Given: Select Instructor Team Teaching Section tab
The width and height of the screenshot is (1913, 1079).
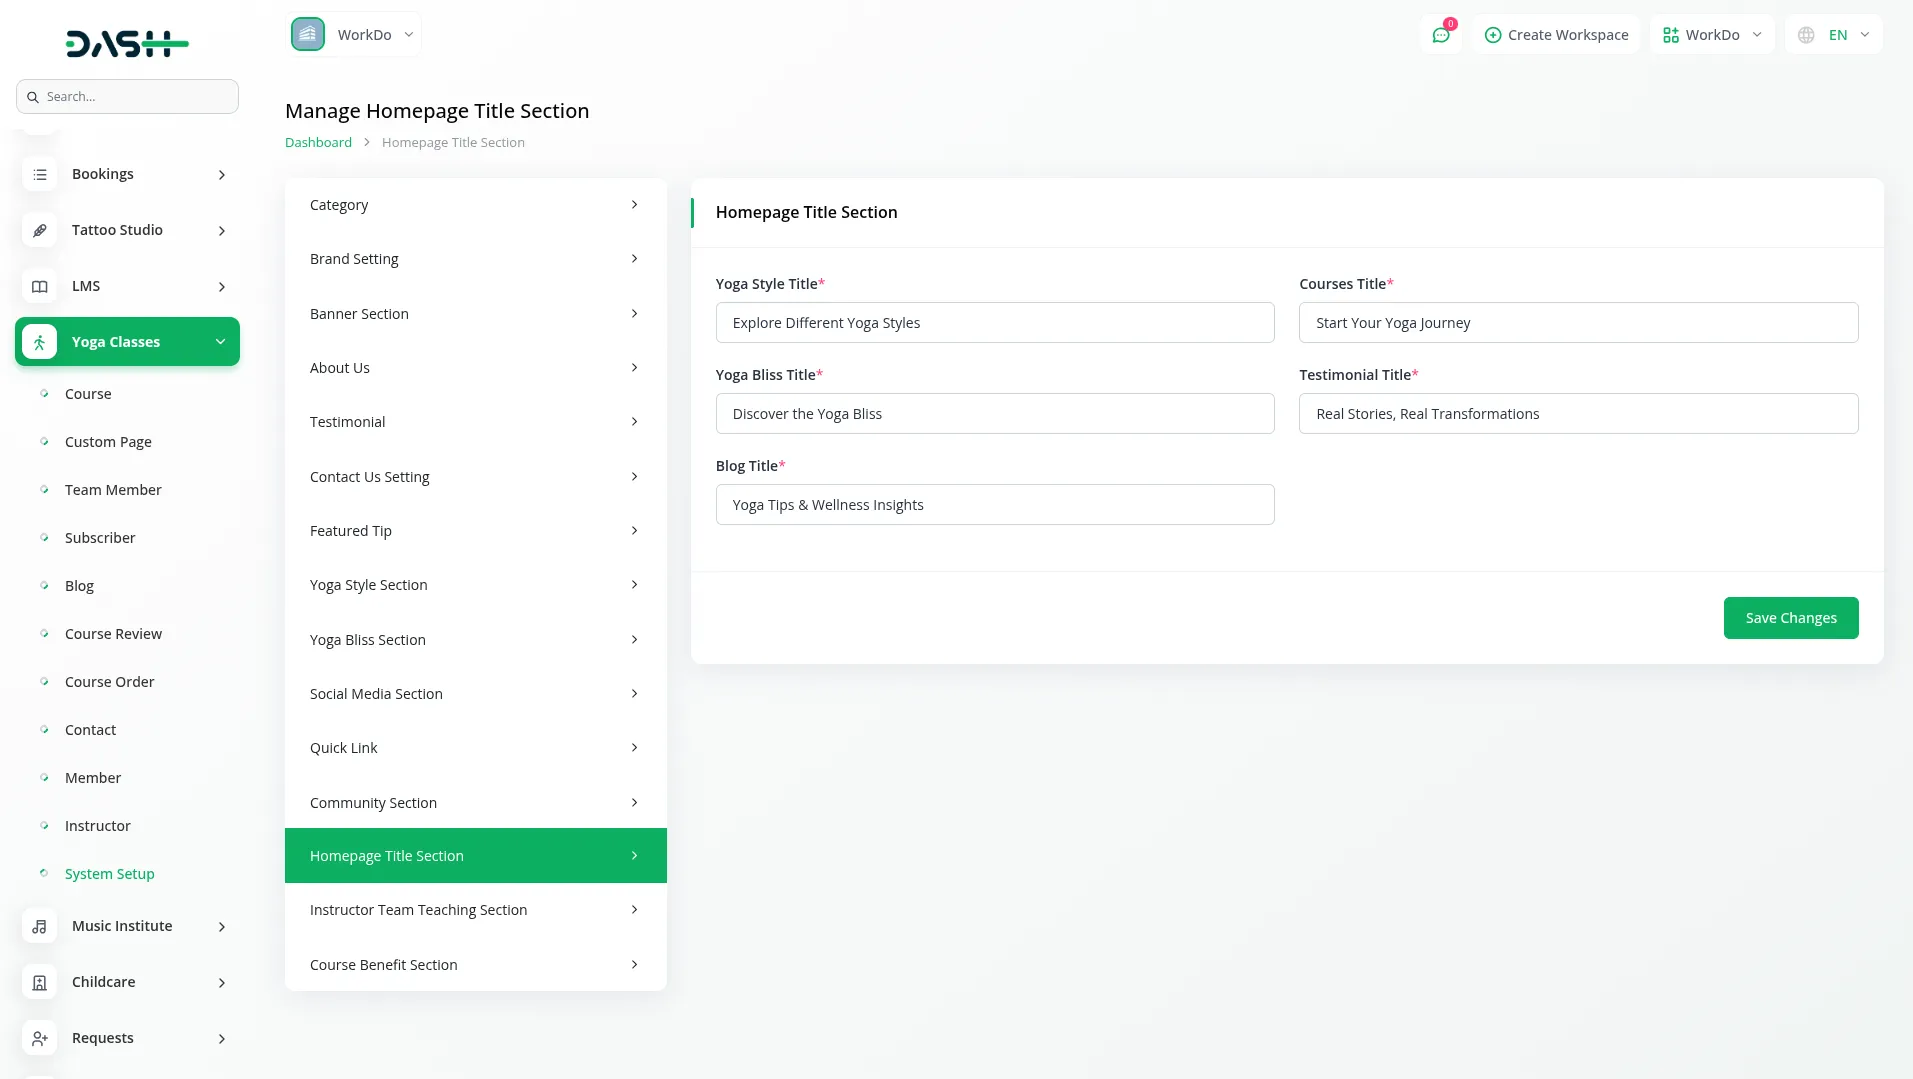Looking at the screenshot, I should point(475,910).
